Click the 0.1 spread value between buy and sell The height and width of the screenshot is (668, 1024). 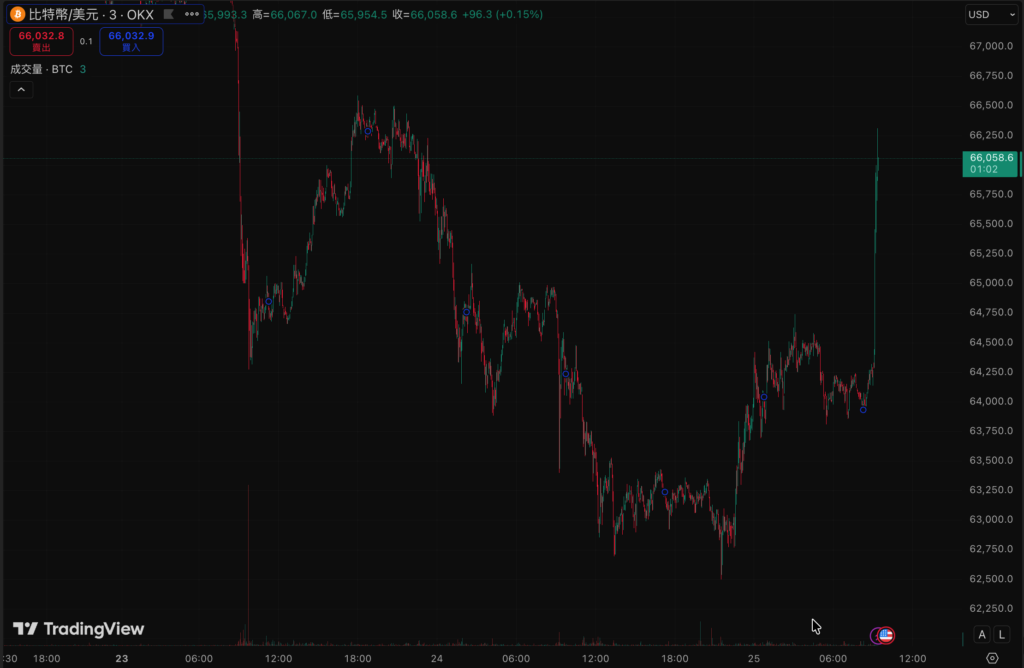tap(86, 41)
